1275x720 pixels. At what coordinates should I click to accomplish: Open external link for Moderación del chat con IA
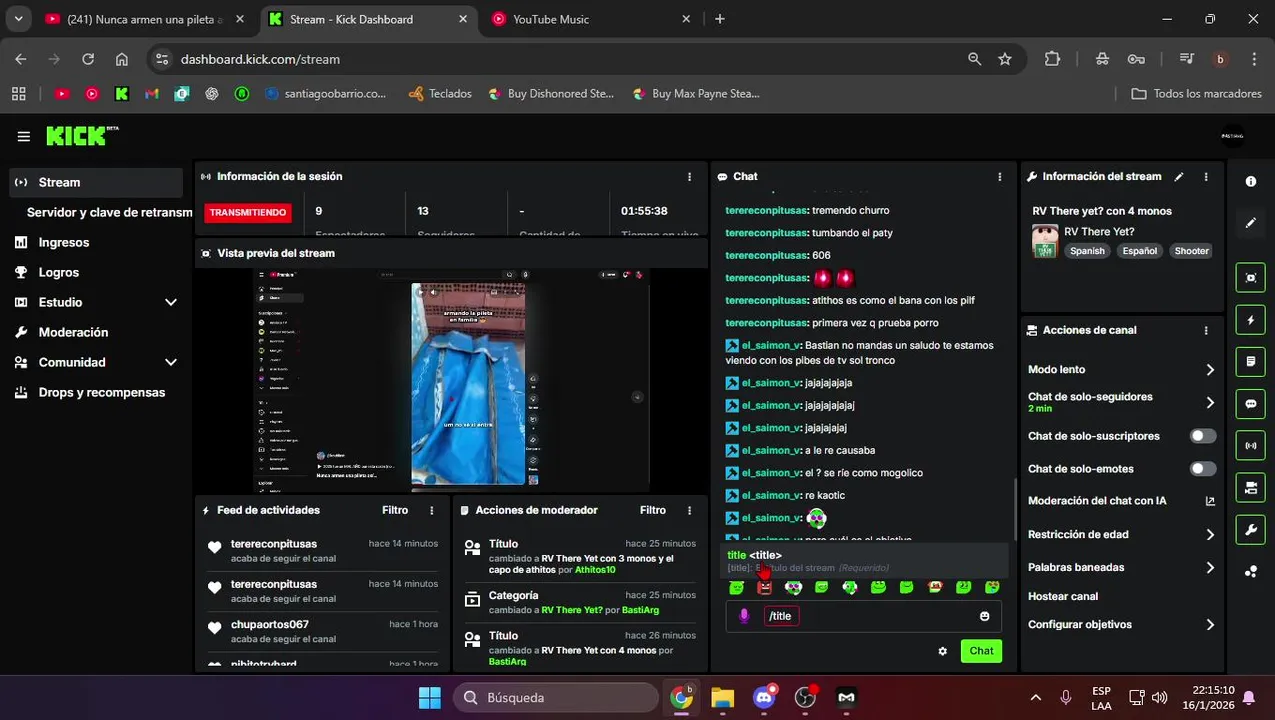coord(1210,501)
